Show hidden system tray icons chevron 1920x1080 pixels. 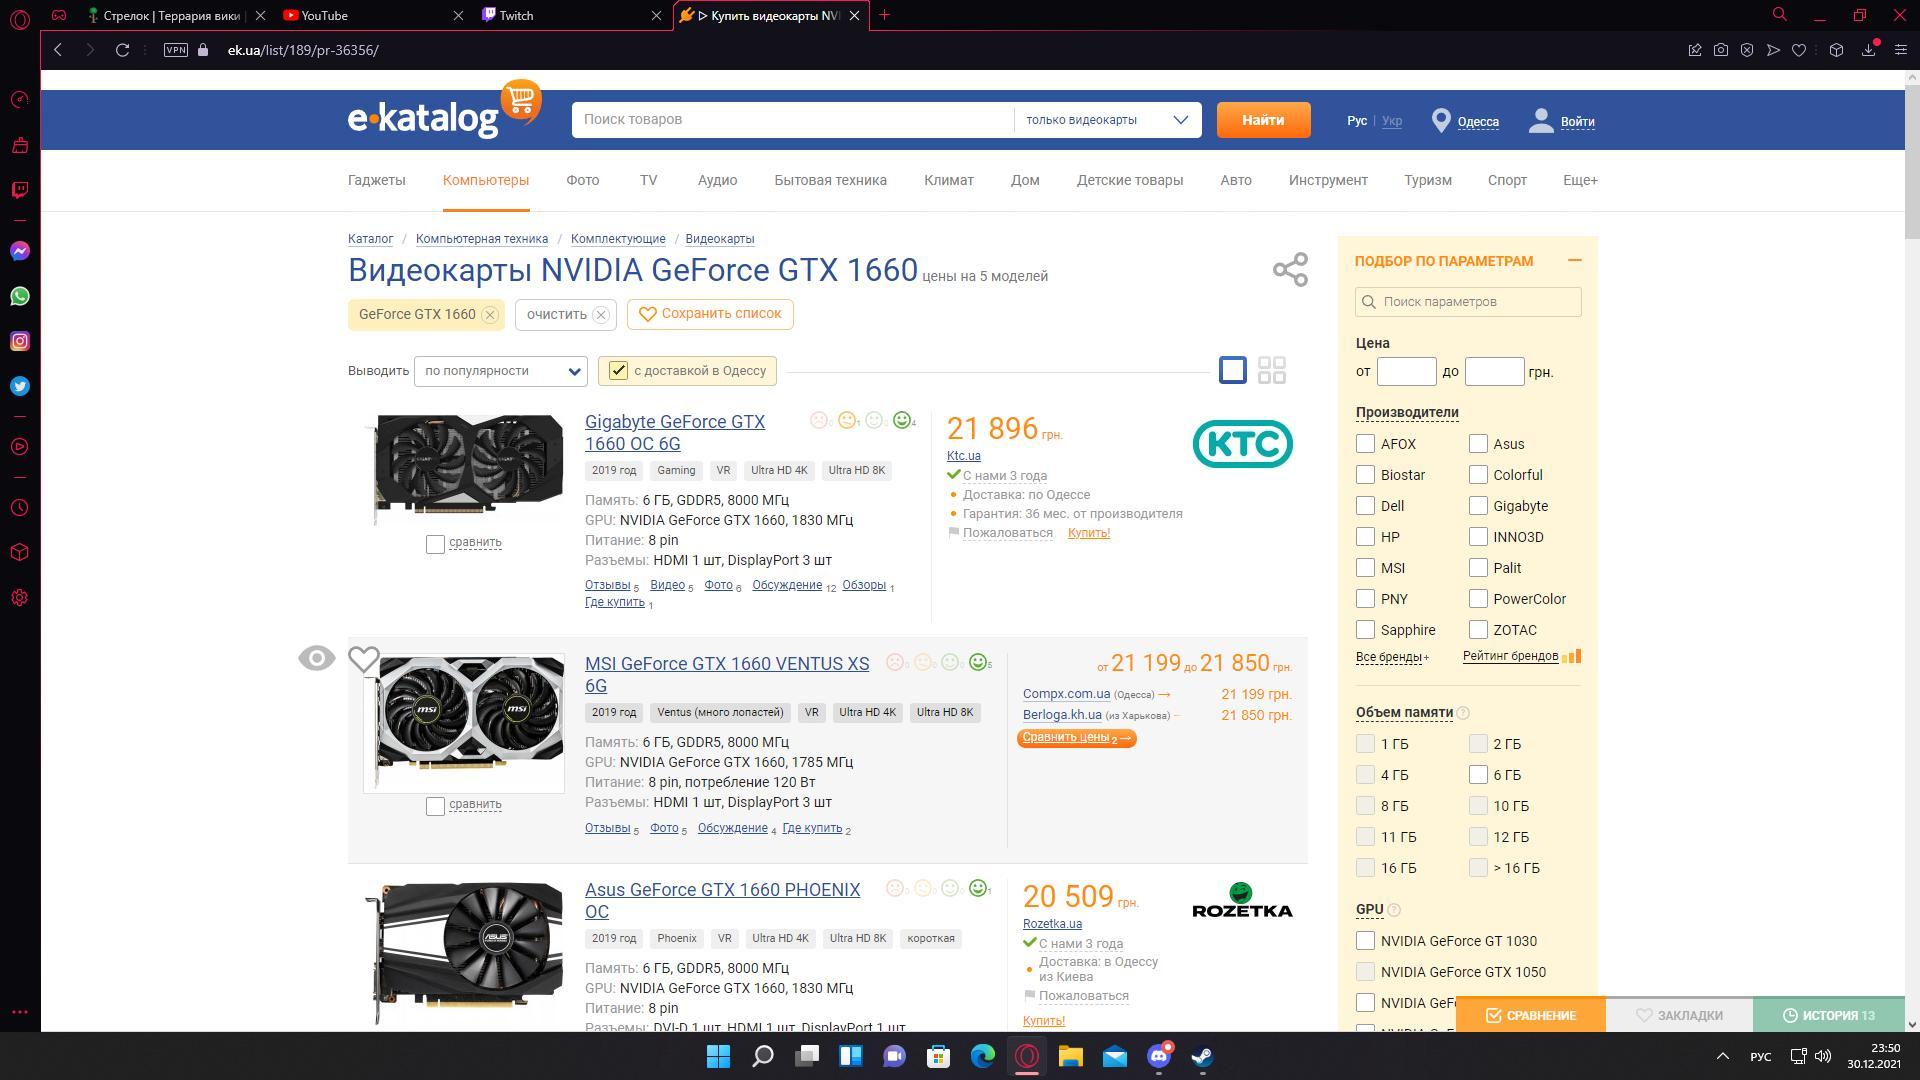point(1722,1056)
